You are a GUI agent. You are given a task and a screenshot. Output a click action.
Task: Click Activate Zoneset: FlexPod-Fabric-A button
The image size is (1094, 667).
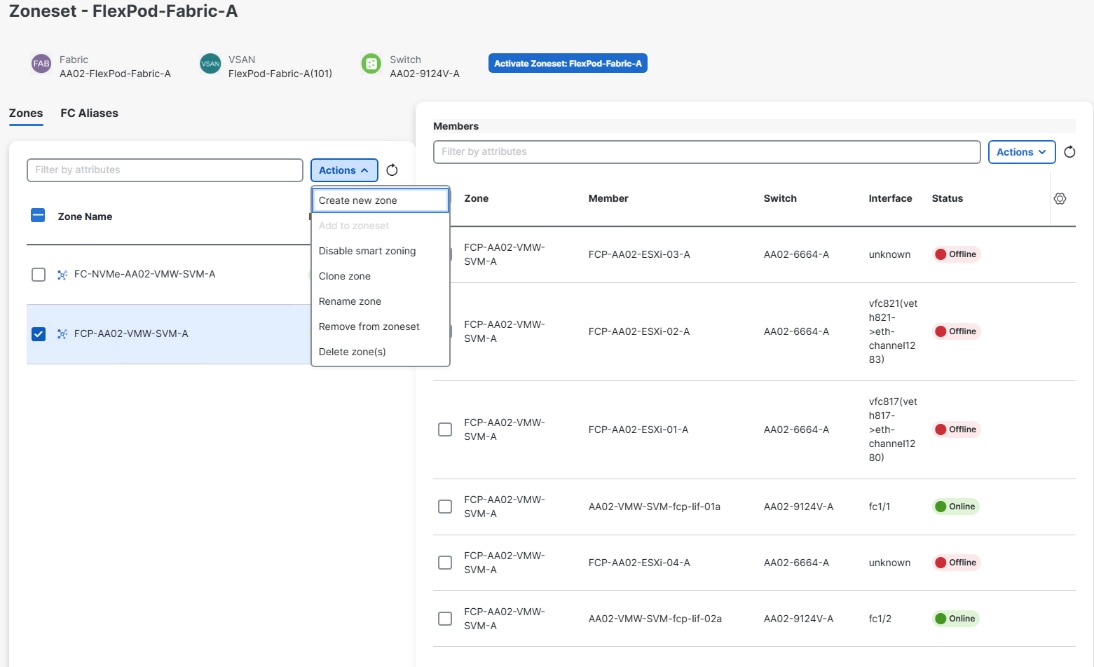pos(567,63)
